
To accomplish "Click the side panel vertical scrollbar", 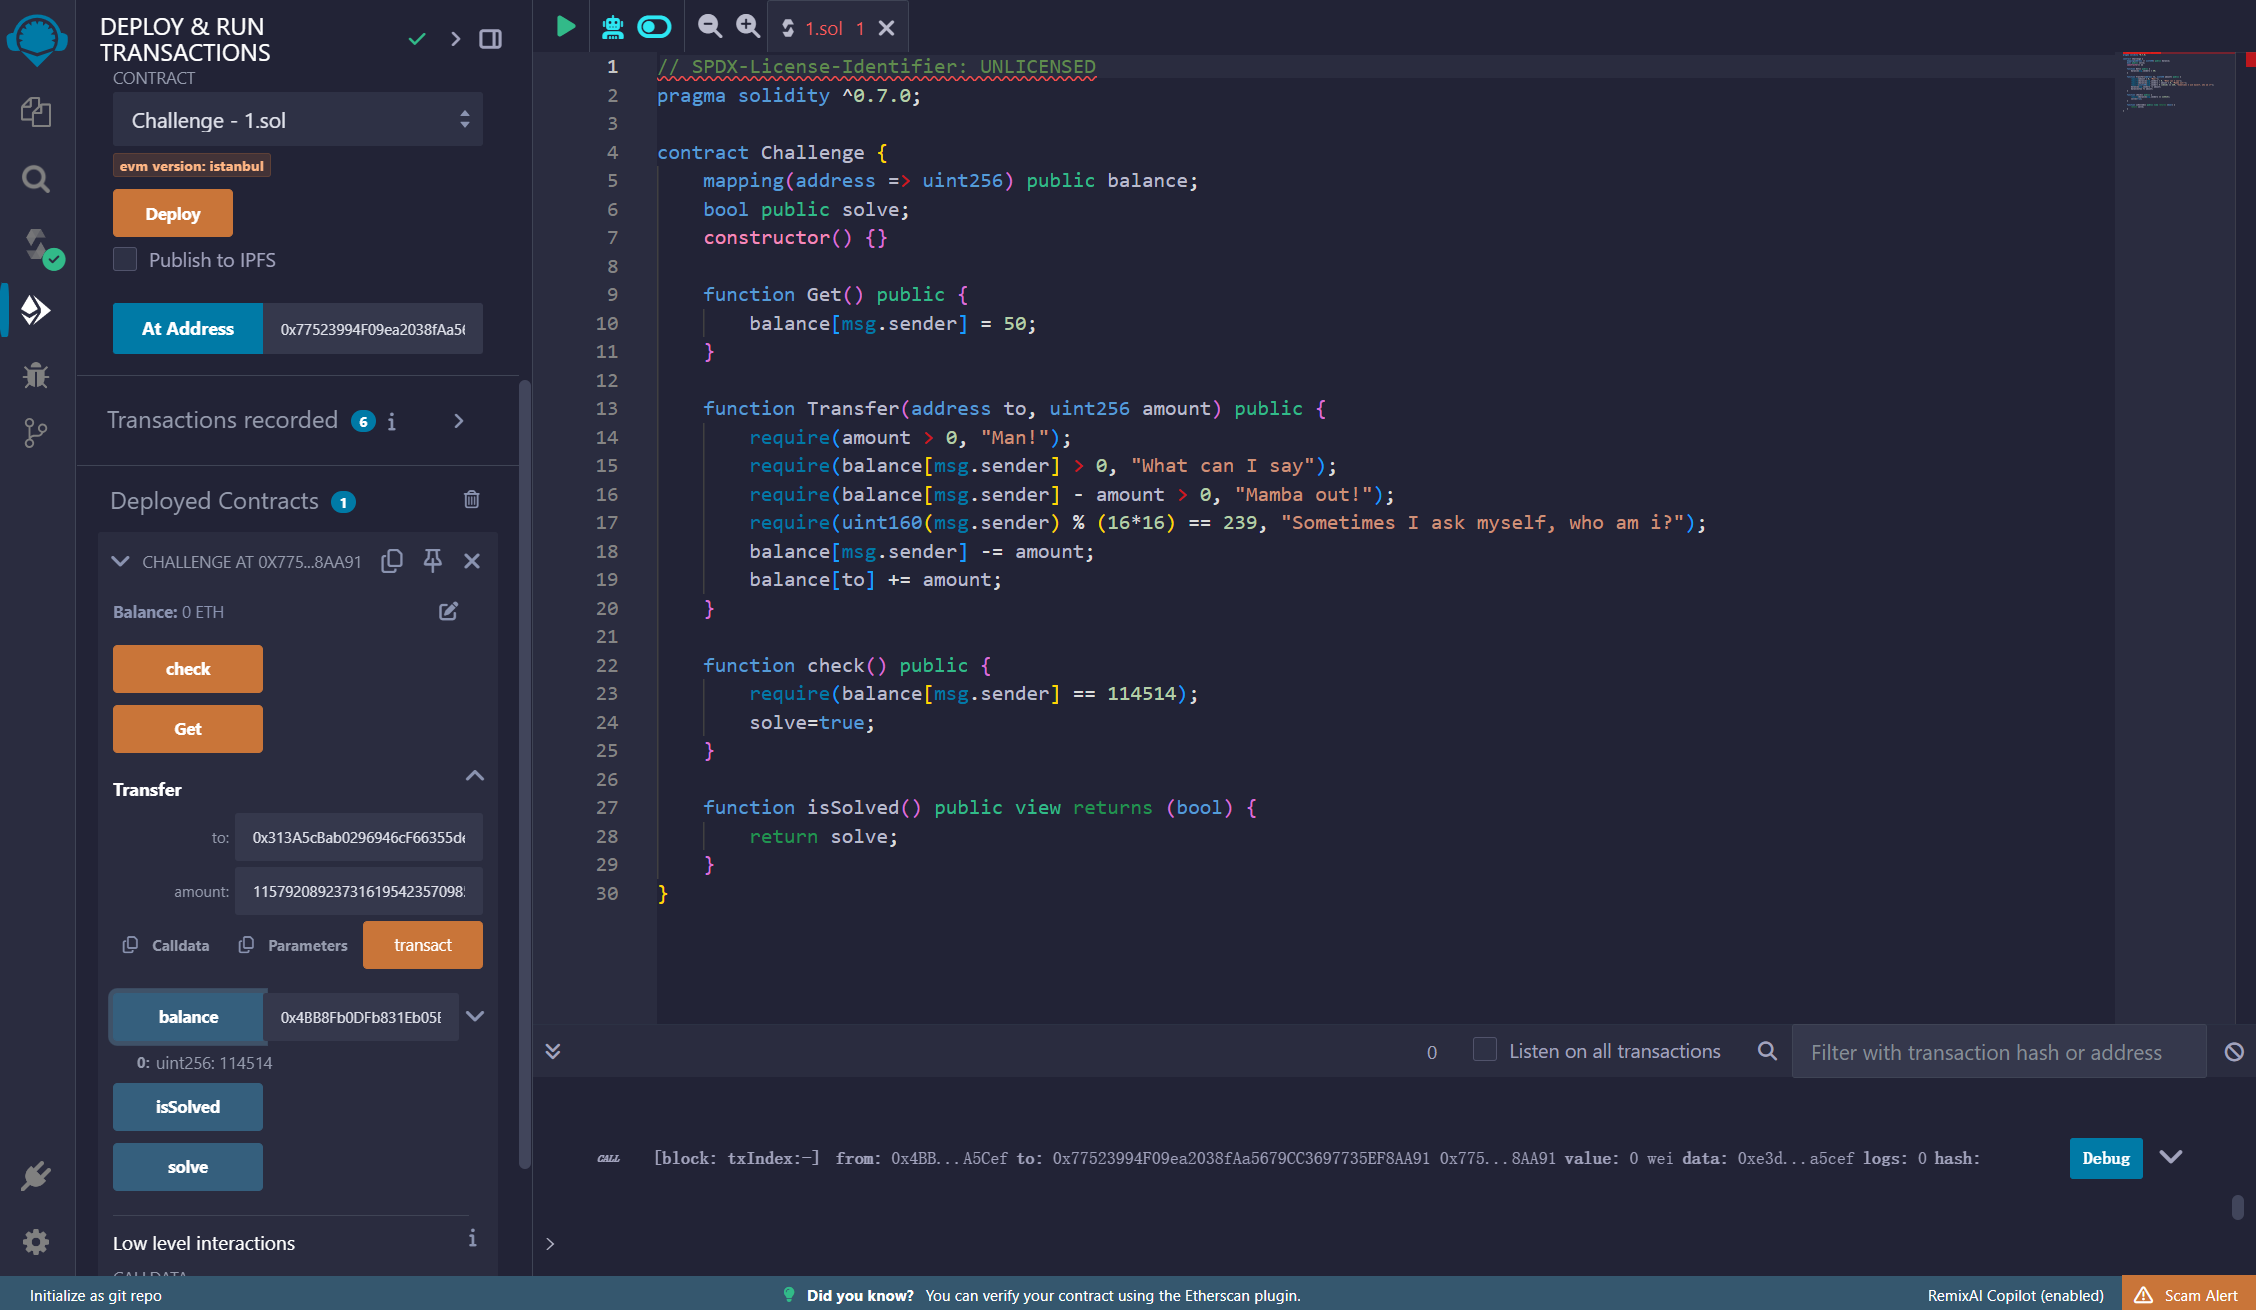I will pyautogui.click(x=524, y=775).
